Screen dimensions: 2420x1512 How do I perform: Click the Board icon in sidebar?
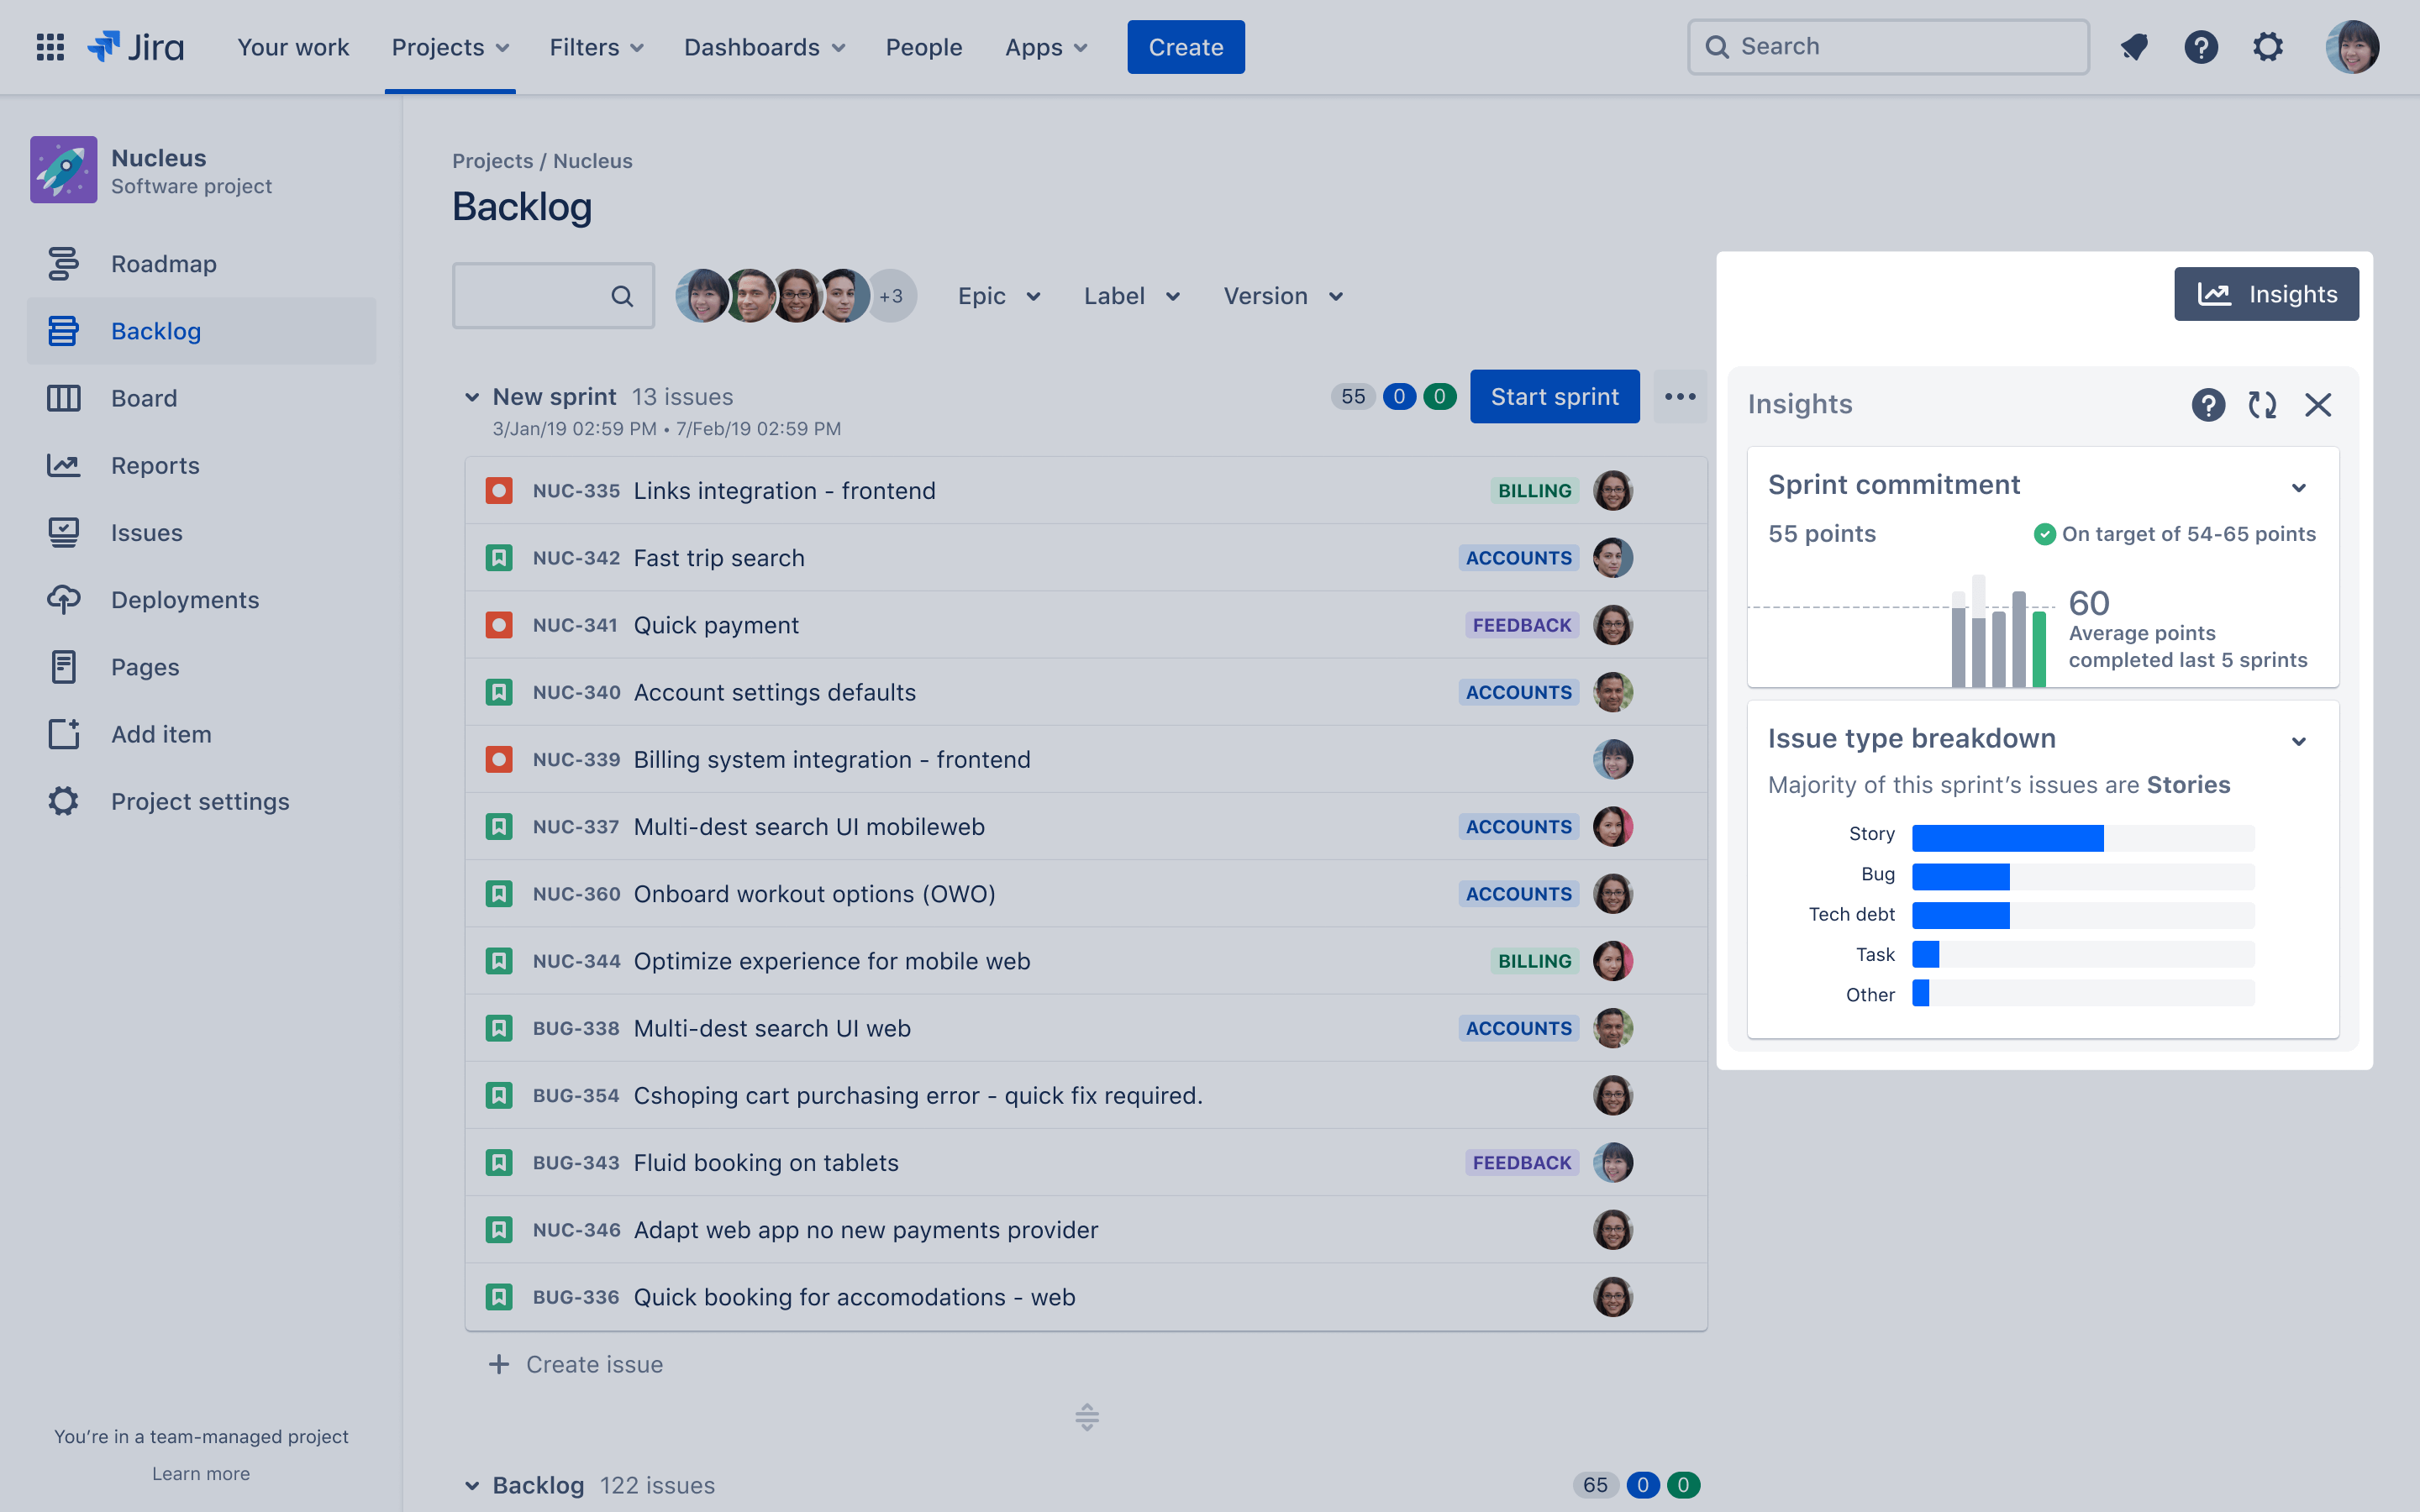pos(63,397)
